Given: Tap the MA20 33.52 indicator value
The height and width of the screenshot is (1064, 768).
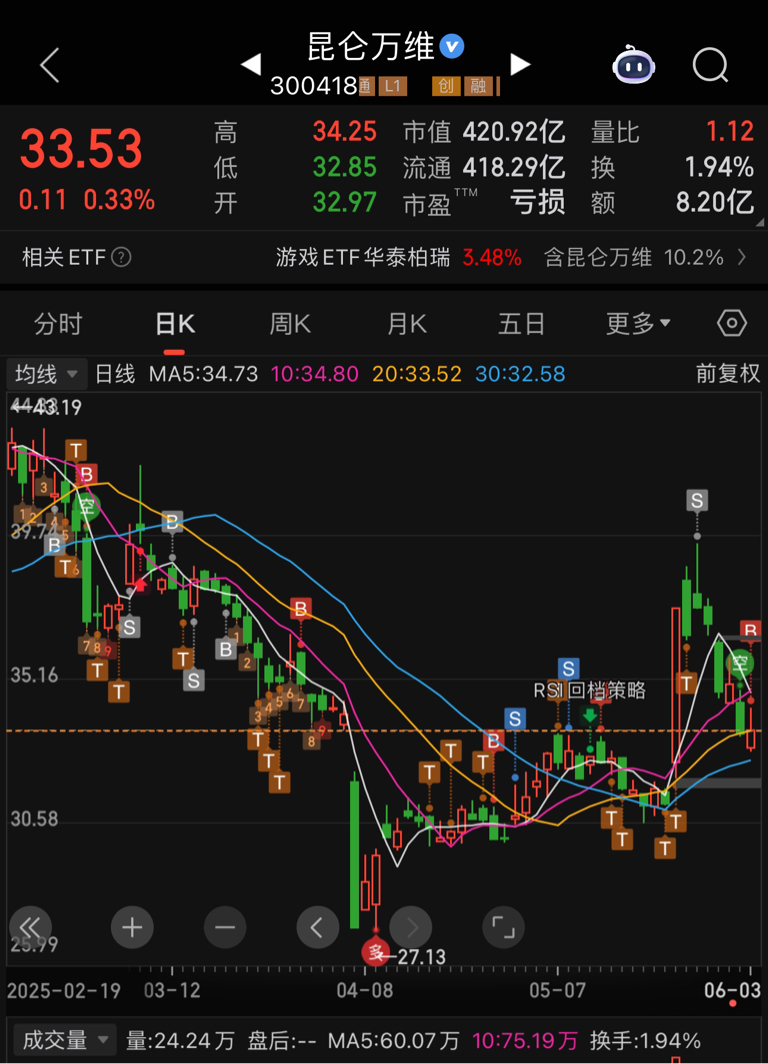Looking at the screenshot, I should [417, 374].
